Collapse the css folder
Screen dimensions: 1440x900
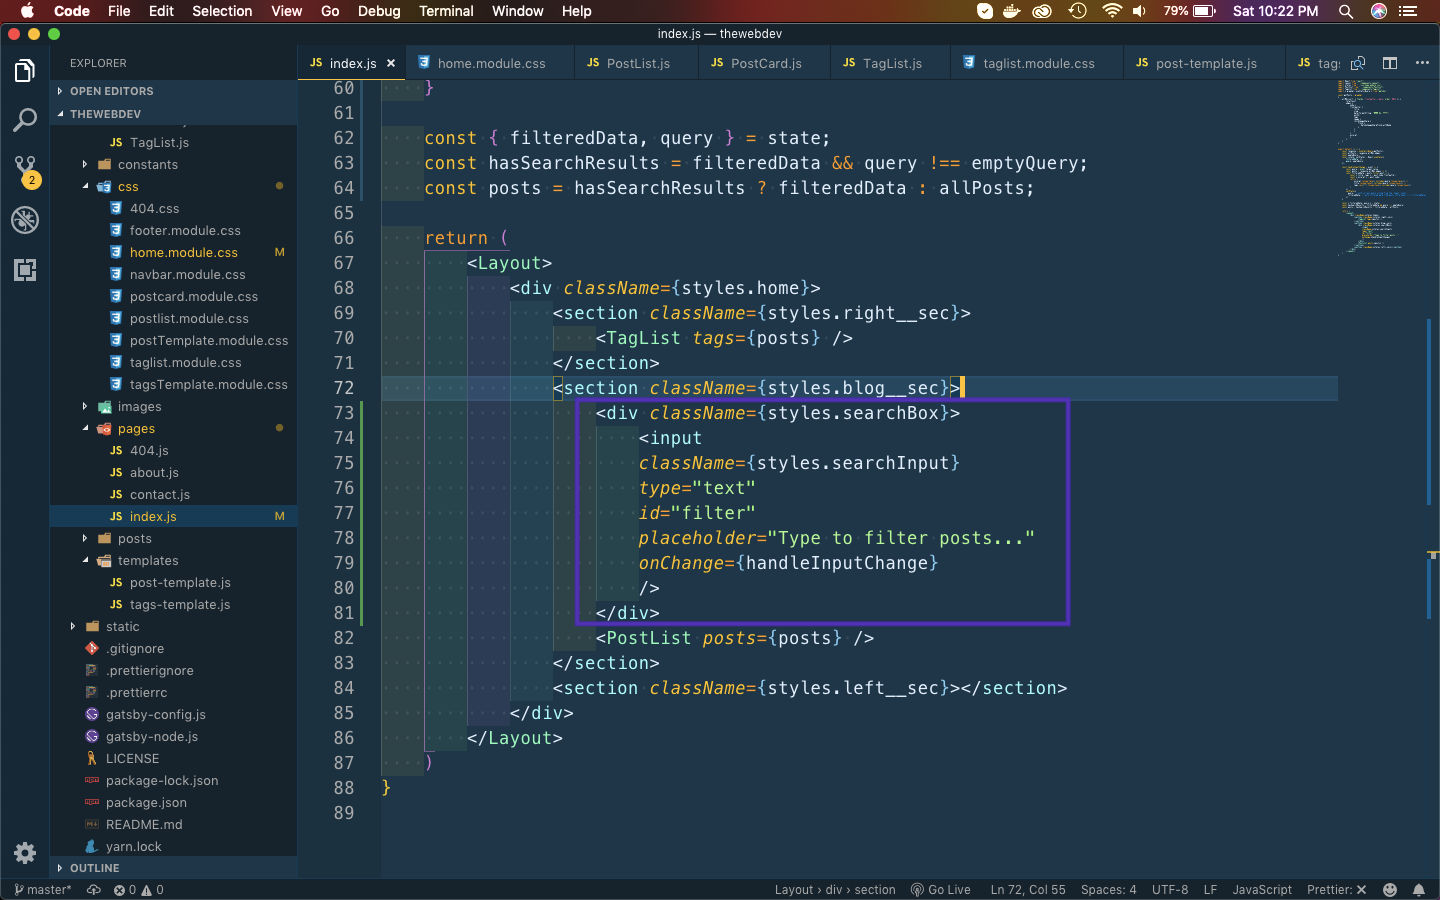click(173, 187)
